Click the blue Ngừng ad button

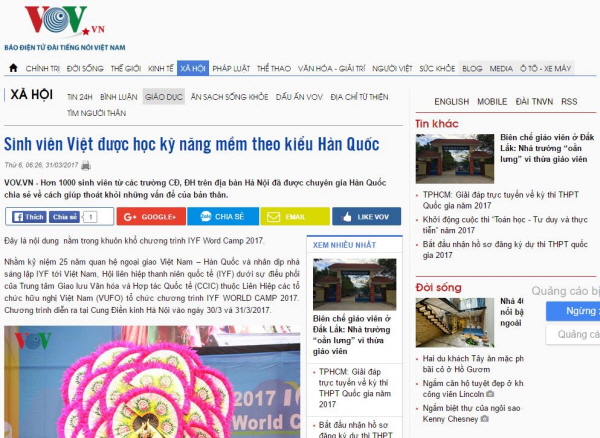click(x=573, y=311)
